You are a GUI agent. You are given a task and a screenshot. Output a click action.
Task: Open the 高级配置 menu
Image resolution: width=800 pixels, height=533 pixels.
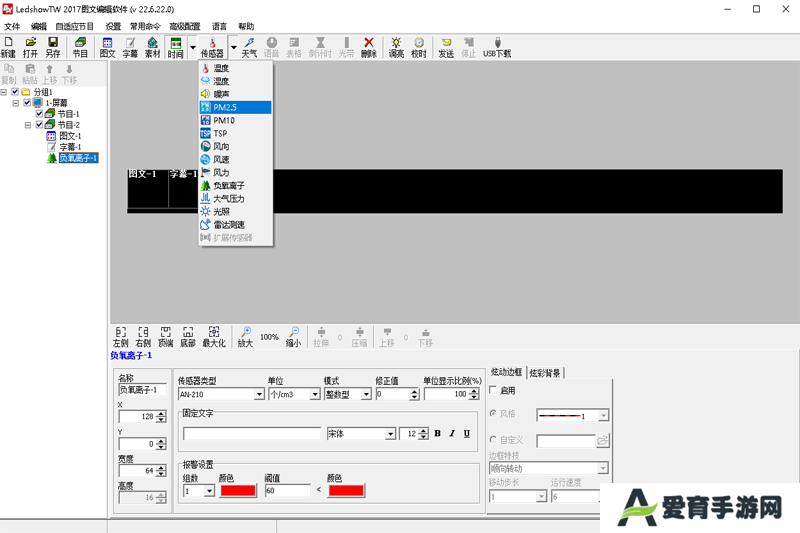tap(185, 26)
